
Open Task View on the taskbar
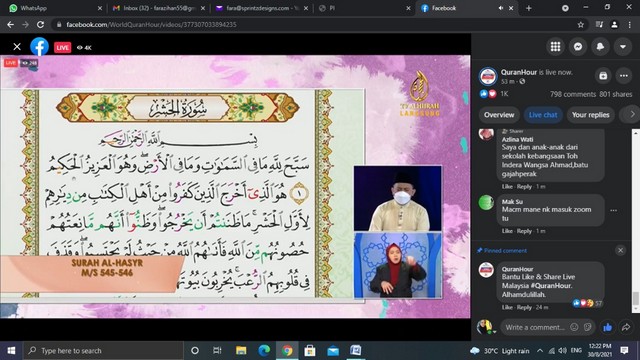pos(217,351)
